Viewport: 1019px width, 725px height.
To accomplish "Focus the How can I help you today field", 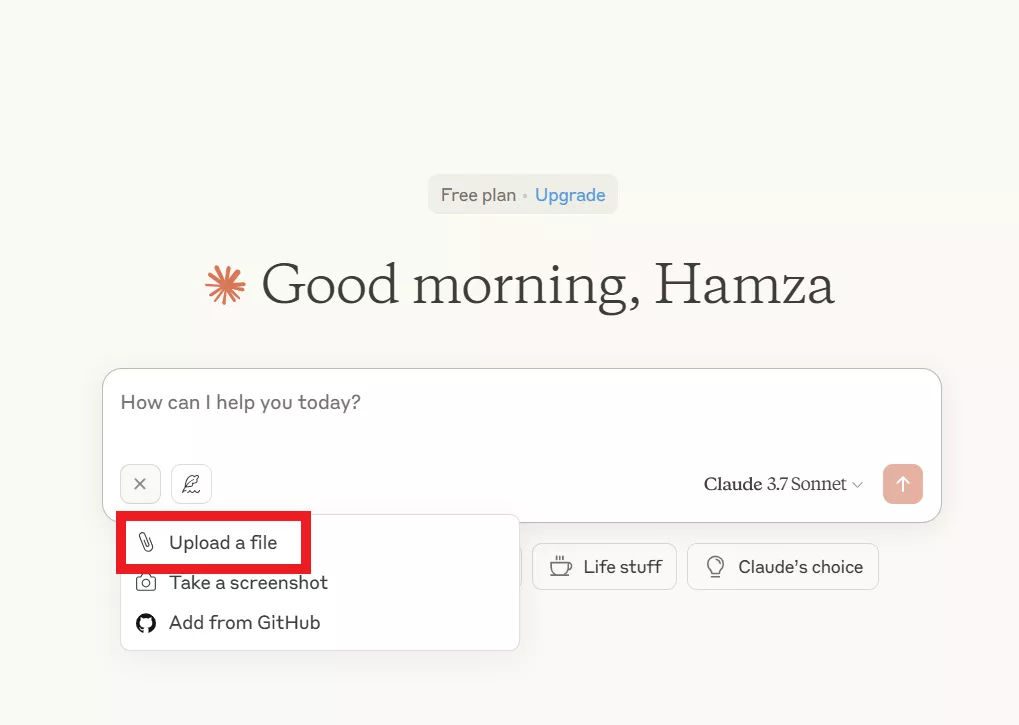I will pos(520,403).
